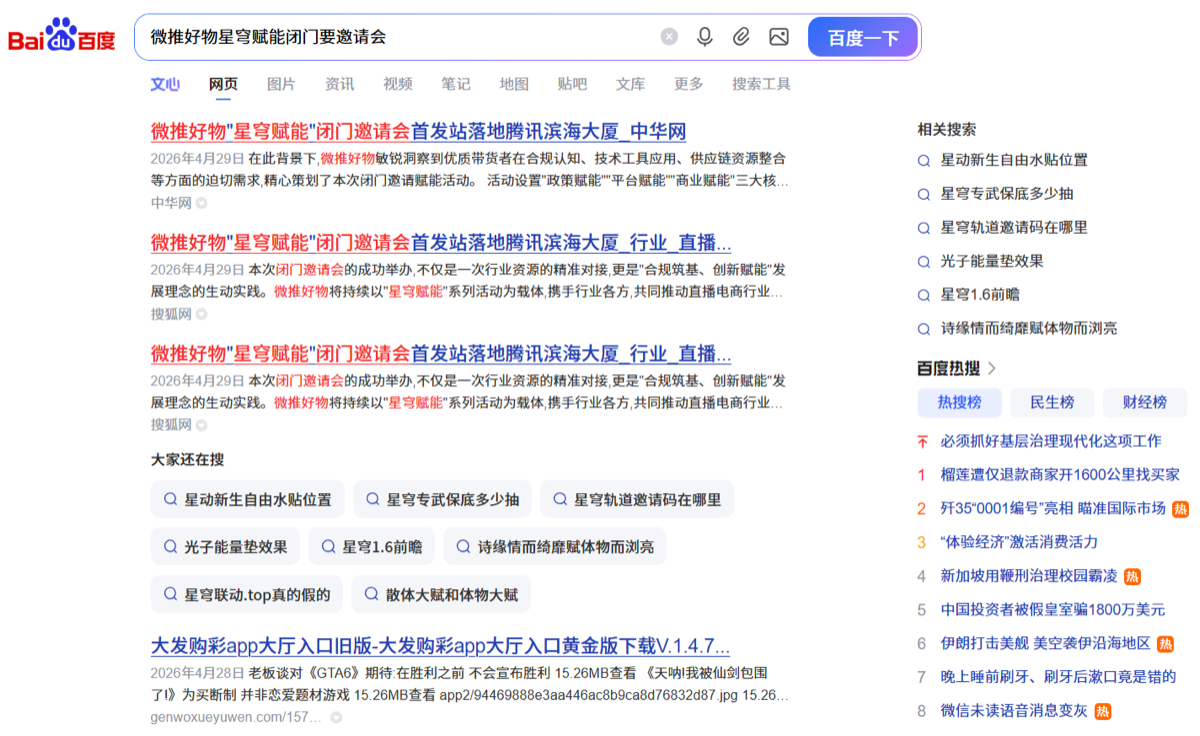Screen dimensions: 1200x736
Task: Open image search via the picture icon
Action: click(779, 37)
